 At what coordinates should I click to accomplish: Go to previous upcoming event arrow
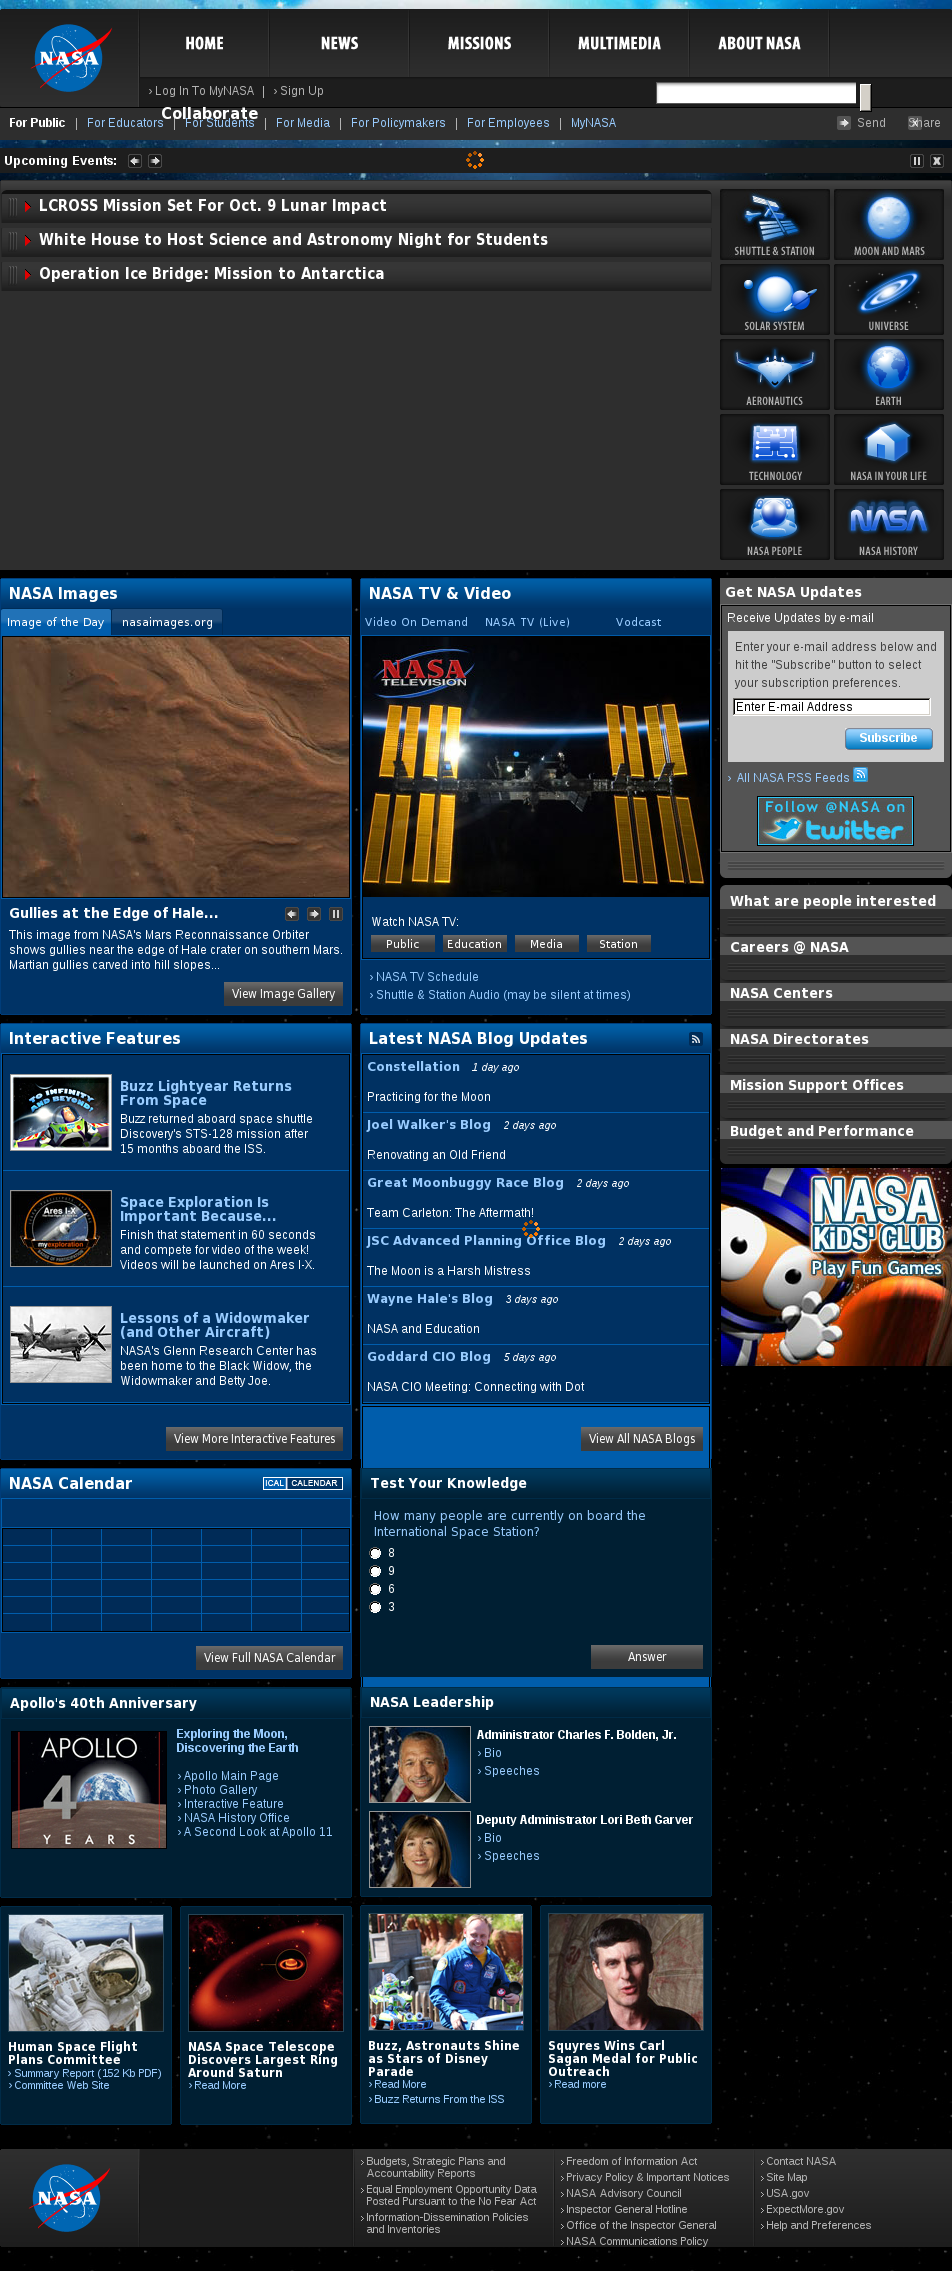coord(134,161)
